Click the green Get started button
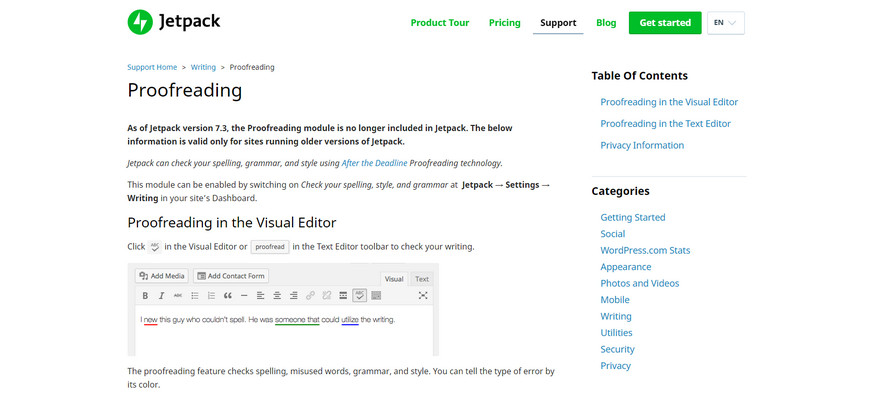The image size is (870, 394). pos(665,23)
